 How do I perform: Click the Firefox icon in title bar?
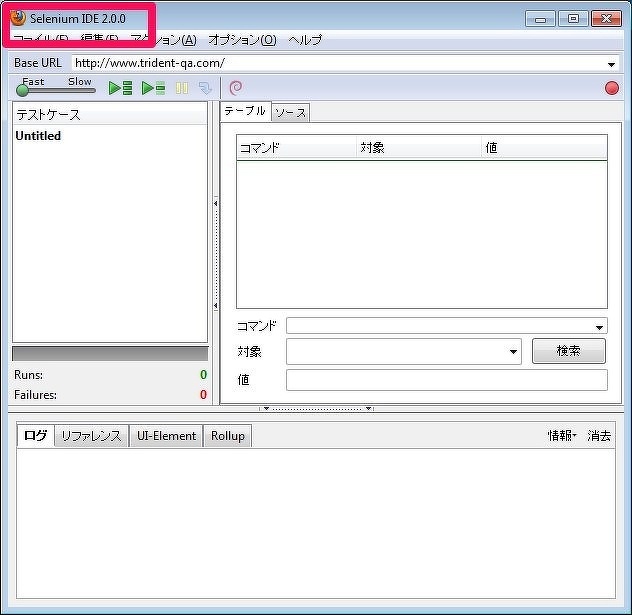18,19
